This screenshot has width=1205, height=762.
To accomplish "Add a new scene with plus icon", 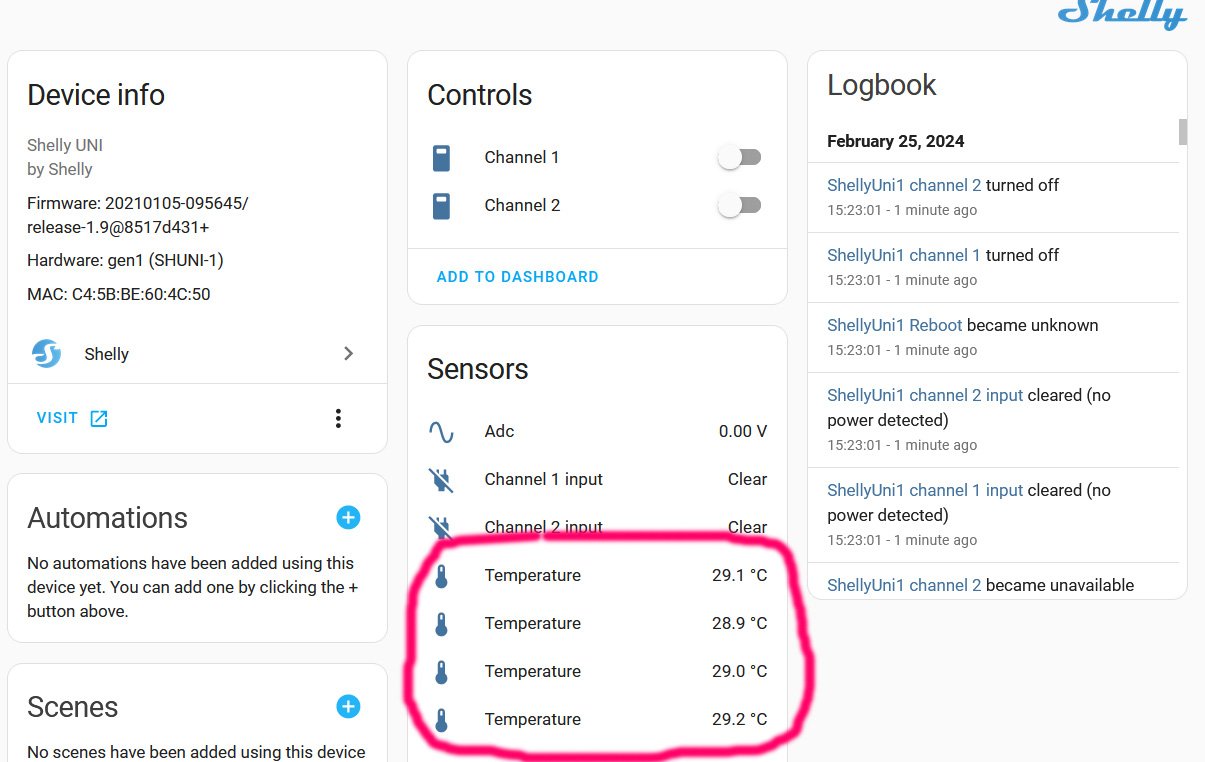I will point(348,707).
